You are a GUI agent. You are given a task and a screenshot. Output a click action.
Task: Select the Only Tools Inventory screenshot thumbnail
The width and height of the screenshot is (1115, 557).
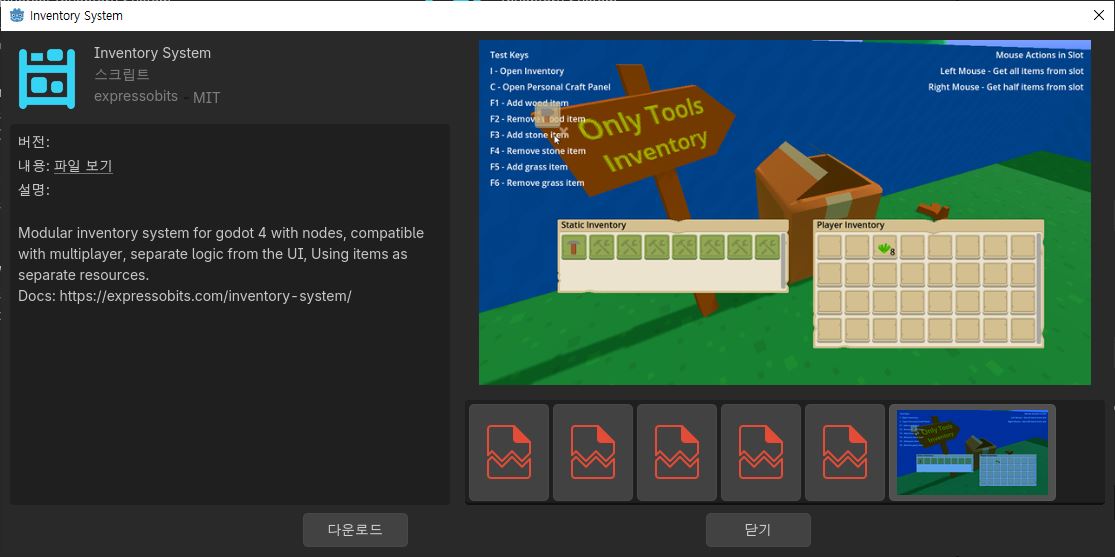[x=972, y=452]
